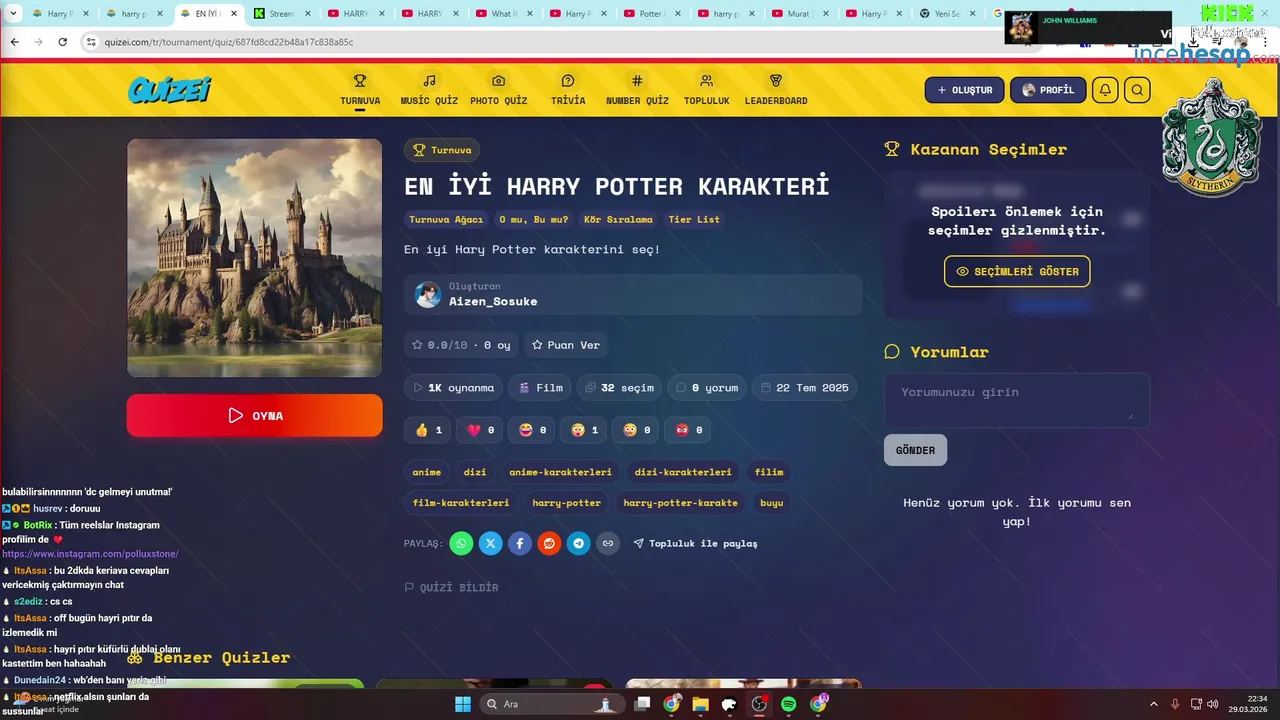The width and height of the screenshot is (1280, 720).
Task: Open the 'dizi-karakterleri' tag
Action: point(683,472)
